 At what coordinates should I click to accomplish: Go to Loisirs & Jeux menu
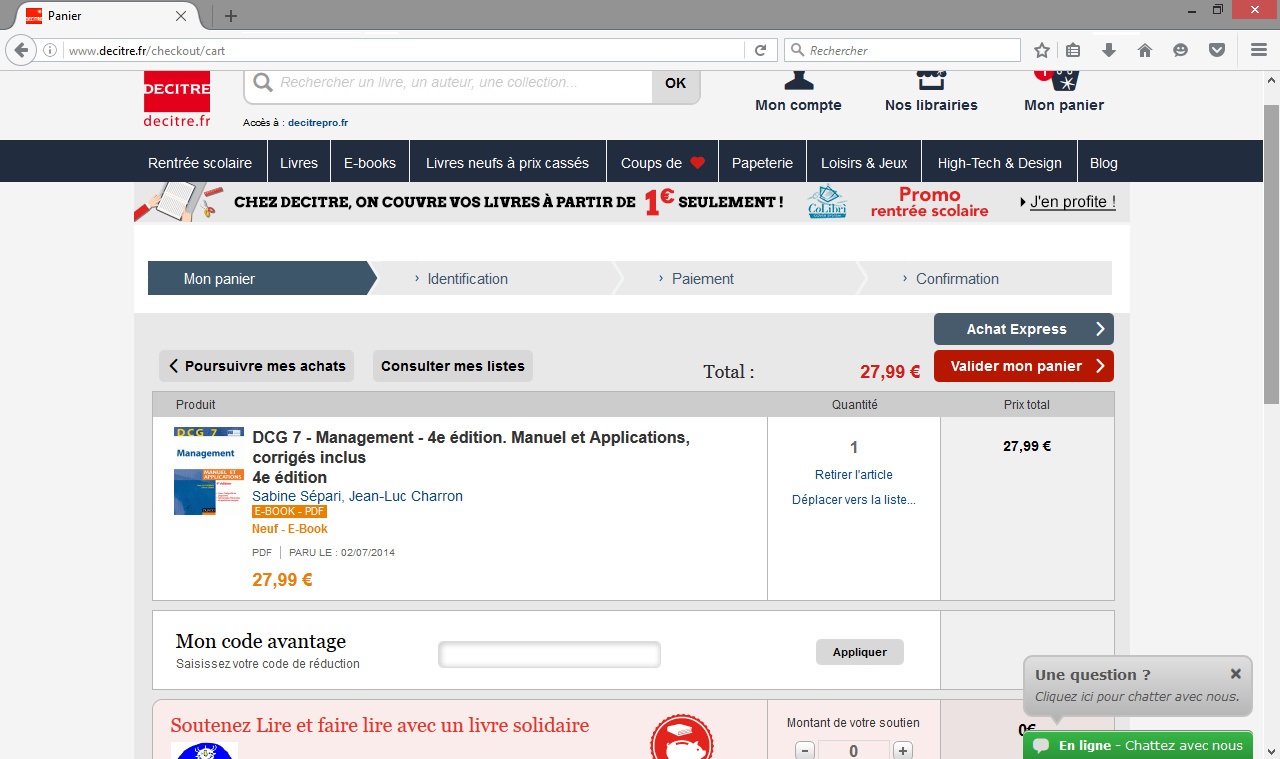pos(864,163)
